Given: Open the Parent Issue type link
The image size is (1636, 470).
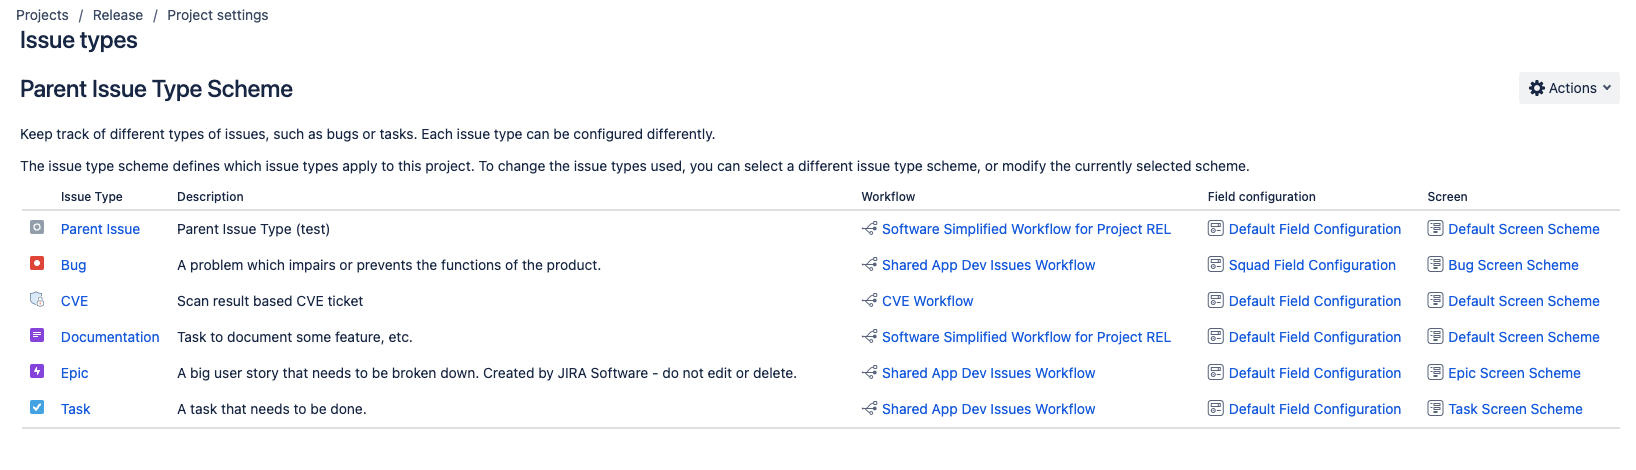Looking at the screenshot, I should tap(100, 229).
